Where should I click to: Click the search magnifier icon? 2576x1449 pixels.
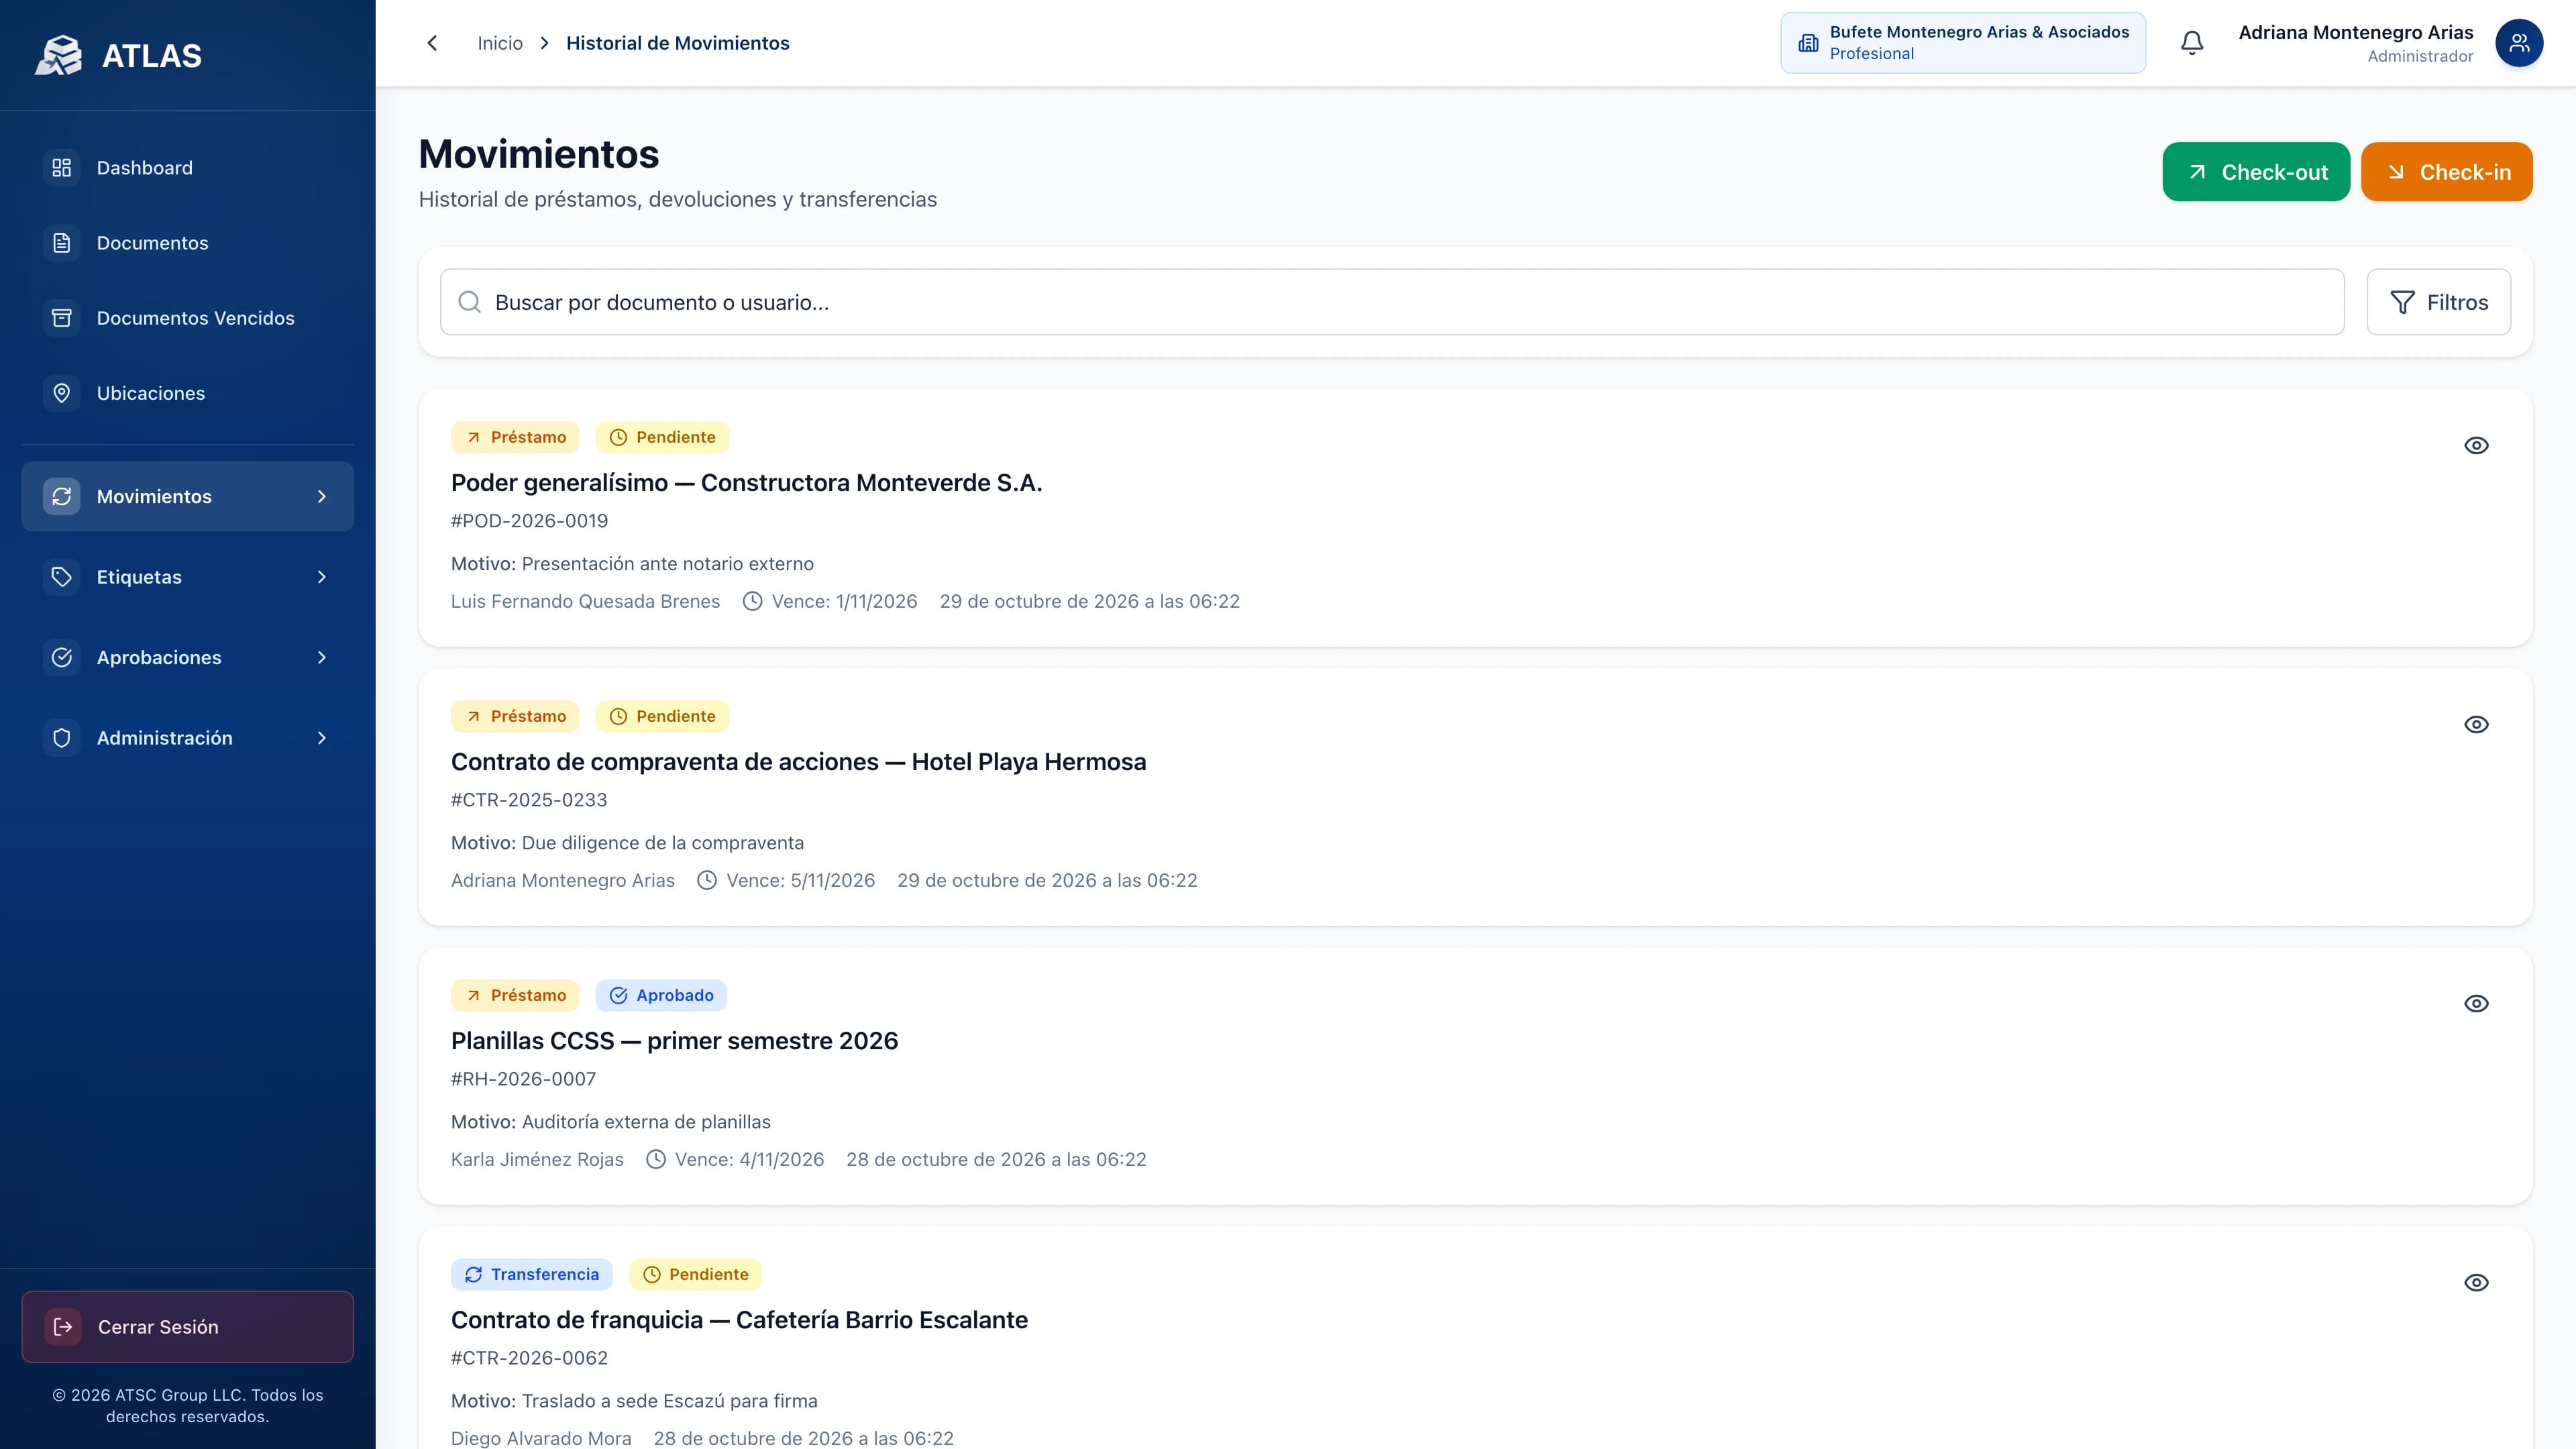point(469,302)
